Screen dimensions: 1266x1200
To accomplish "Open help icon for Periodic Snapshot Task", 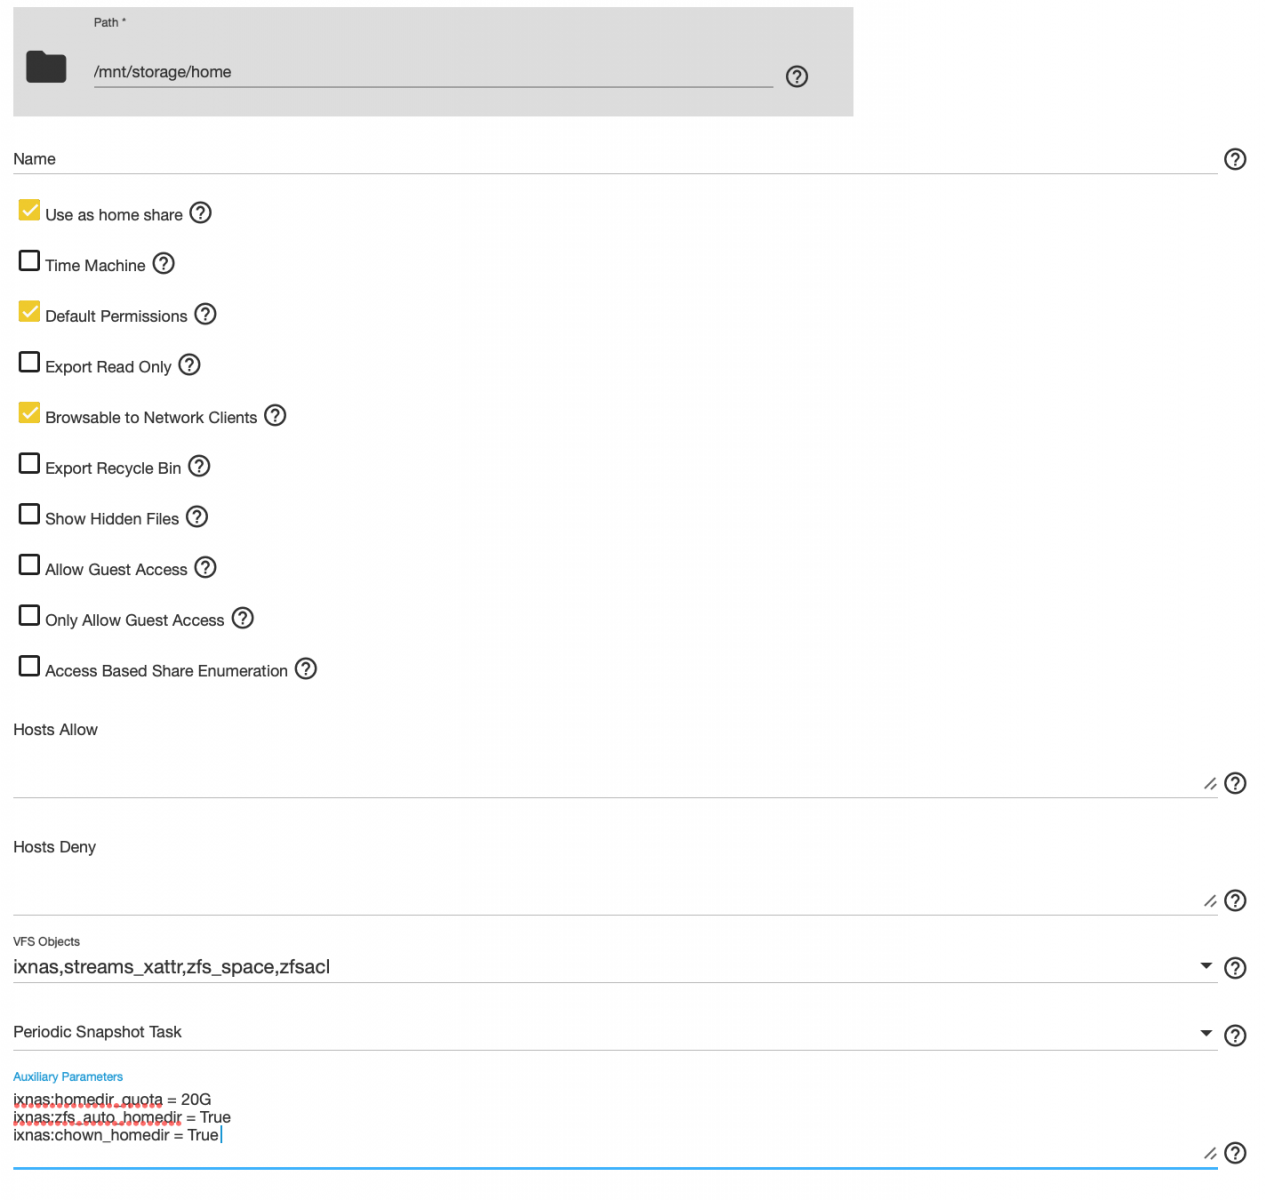I will (1235, 1035).
